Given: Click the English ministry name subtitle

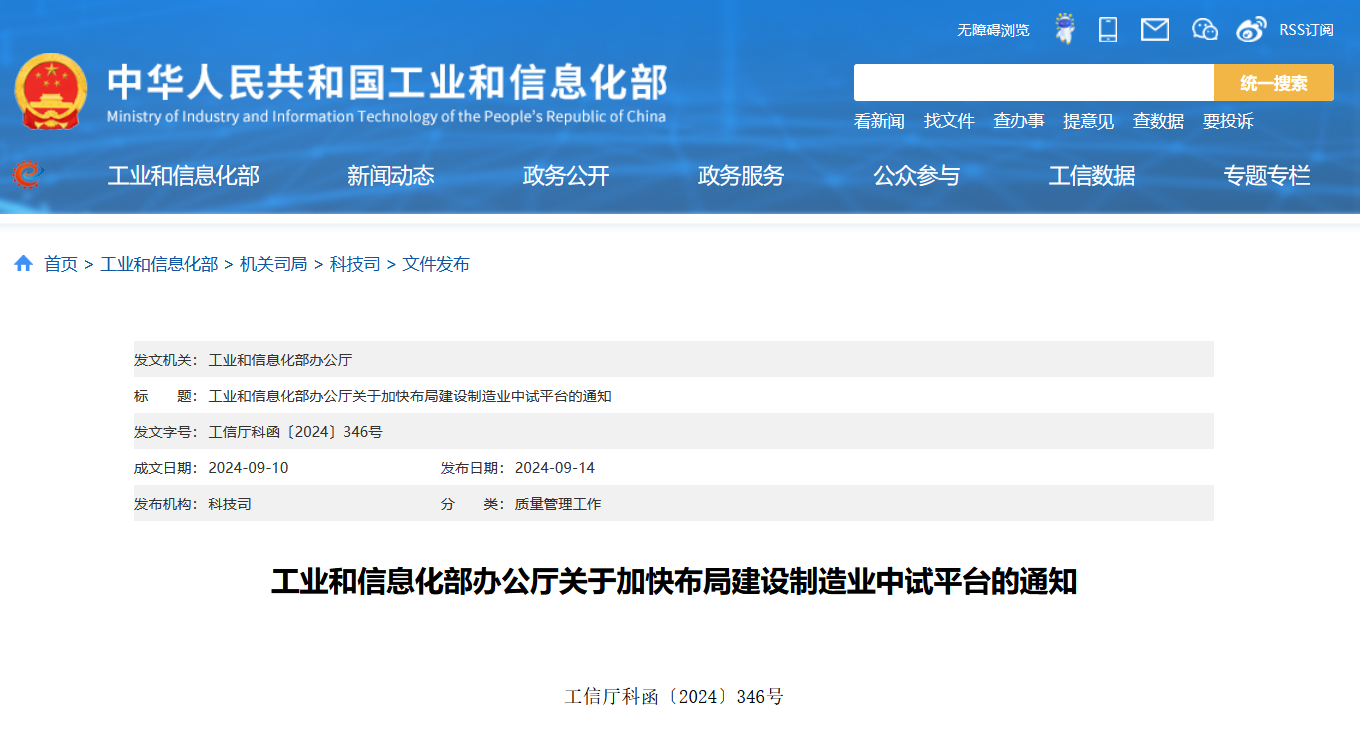Looking at the screenshot, I should [x=386, y=117].
